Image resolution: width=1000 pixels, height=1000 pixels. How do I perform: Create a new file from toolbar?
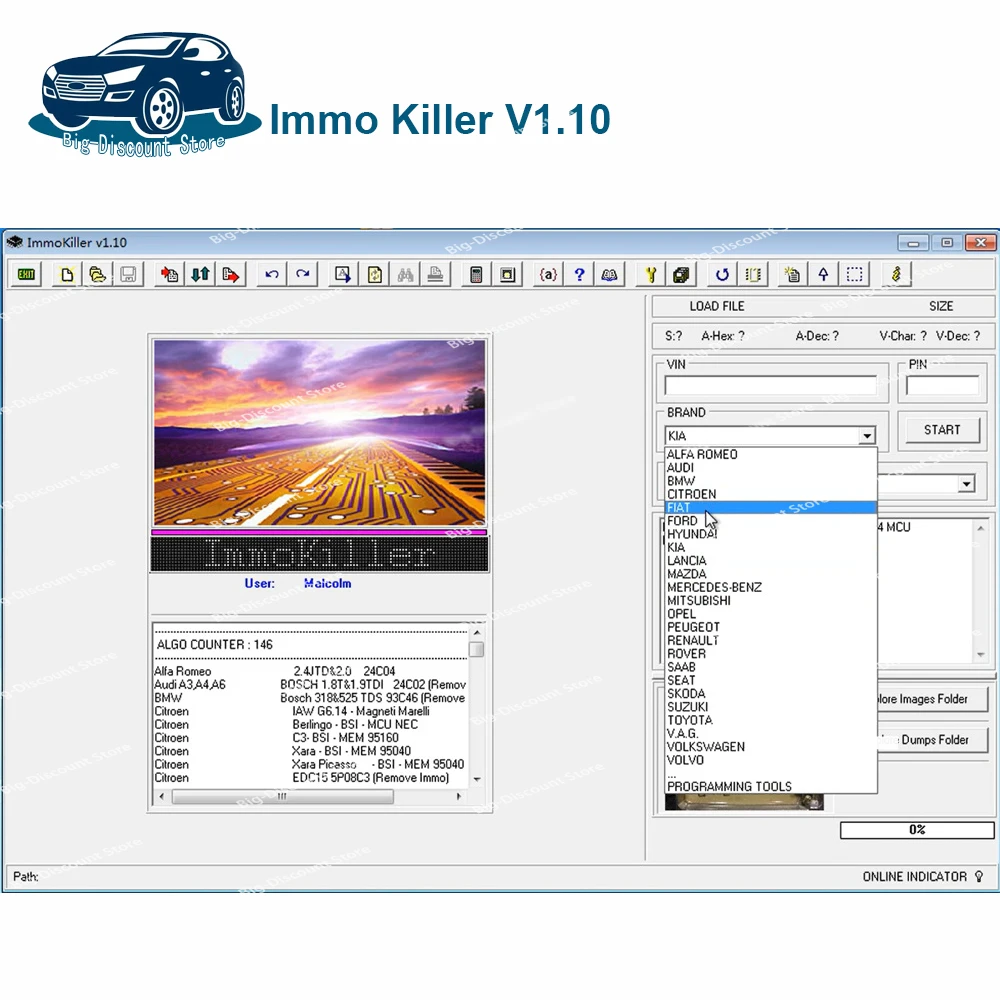(67, 275)
